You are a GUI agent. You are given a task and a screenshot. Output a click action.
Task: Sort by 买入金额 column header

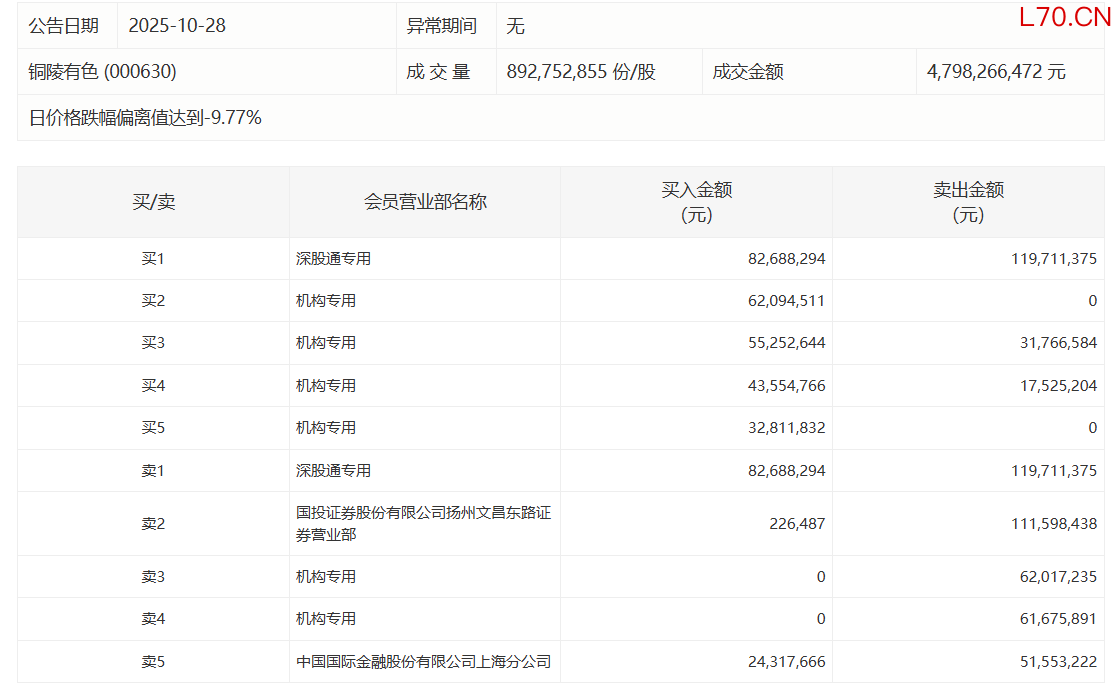pos(696,202)
